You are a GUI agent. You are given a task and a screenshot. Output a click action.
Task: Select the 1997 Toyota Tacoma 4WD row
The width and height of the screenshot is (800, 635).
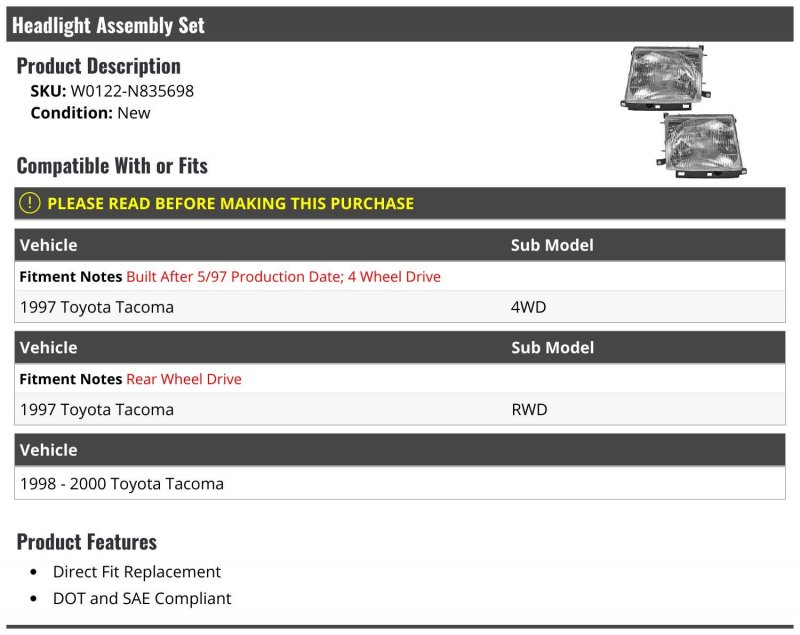pos(399,307)
